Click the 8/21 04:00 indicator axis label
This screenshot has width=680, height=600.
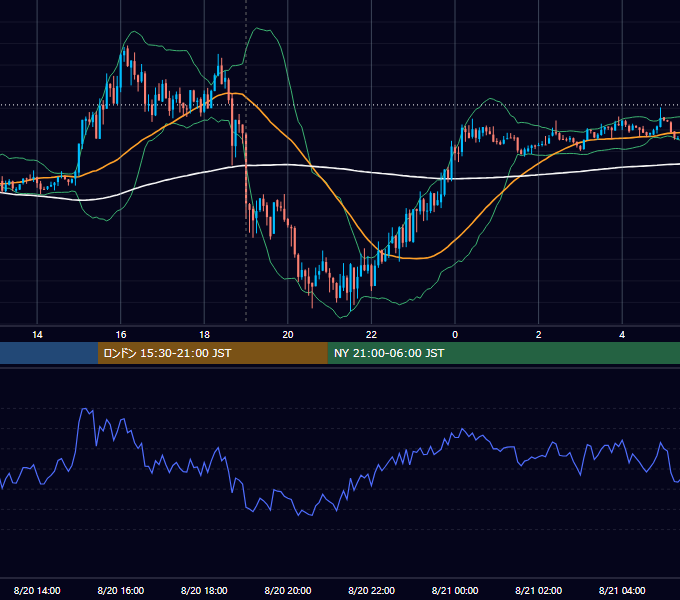point(622,590)
